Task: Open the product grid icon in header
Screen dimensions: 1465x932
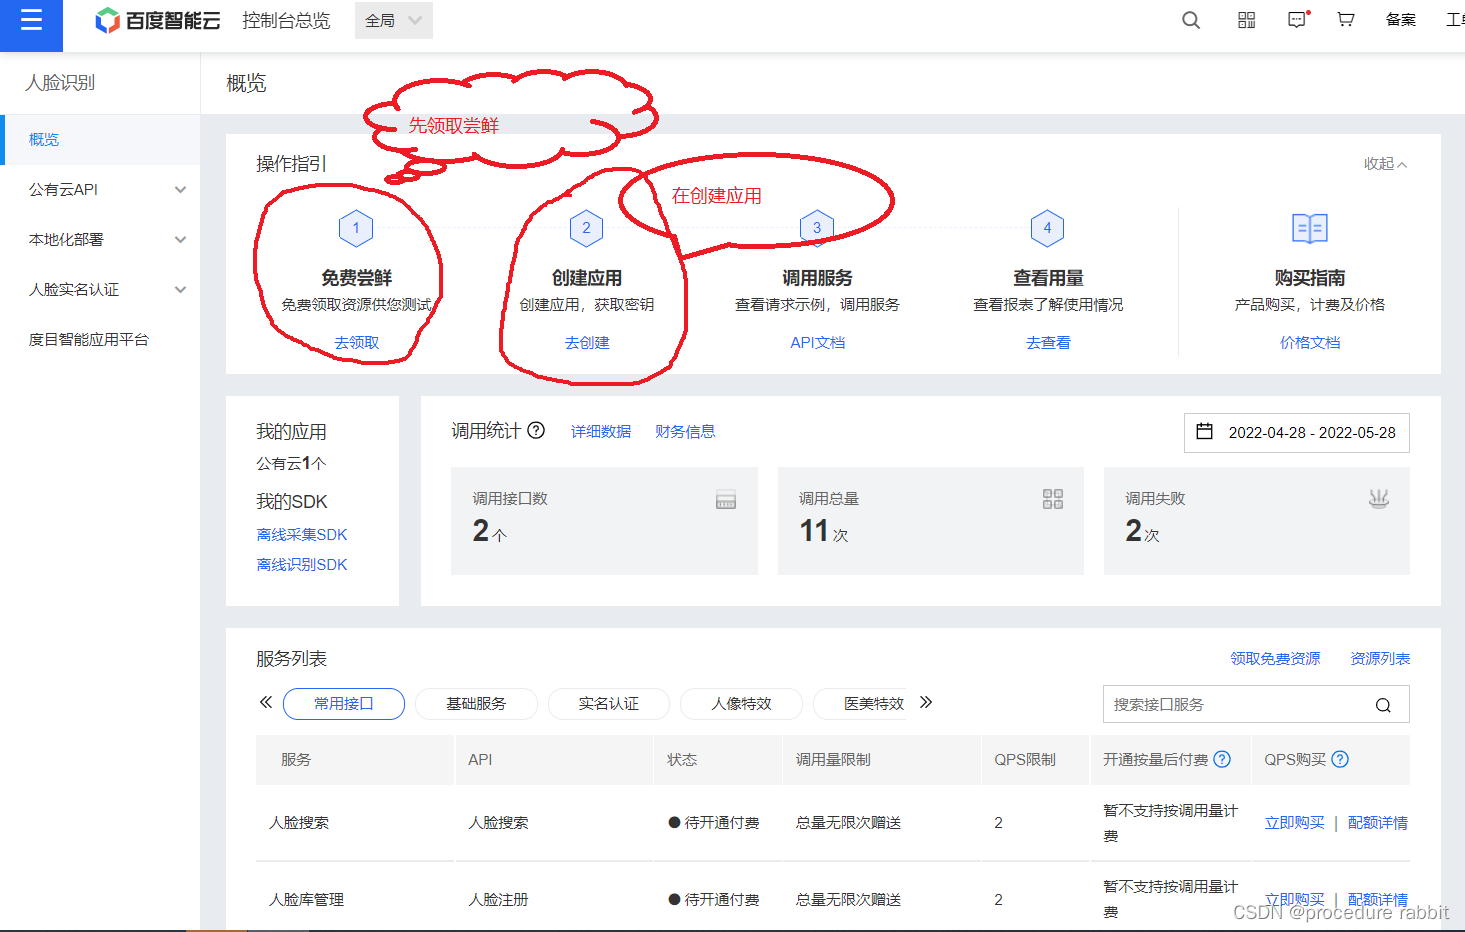Action: pyautogui.click(x=1246, y=20)
